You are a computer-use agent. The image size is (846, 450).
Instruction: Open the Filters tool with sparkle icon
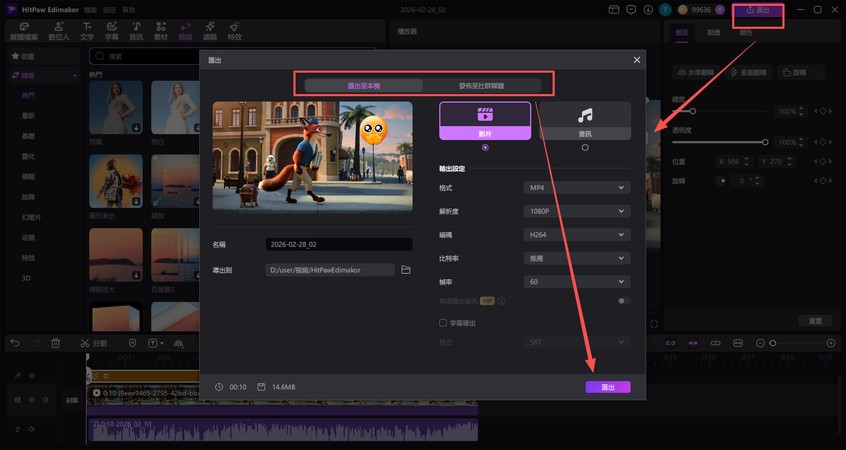[x=210, y=31]
